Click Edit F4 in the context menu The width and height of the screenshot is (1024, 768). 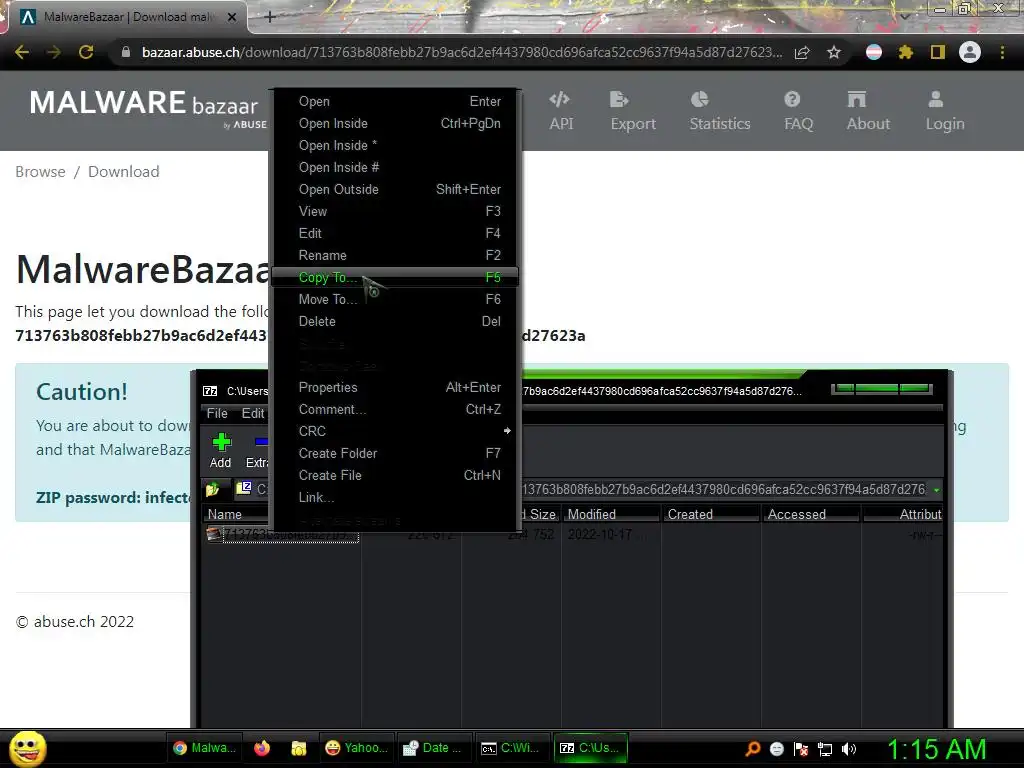394,233
